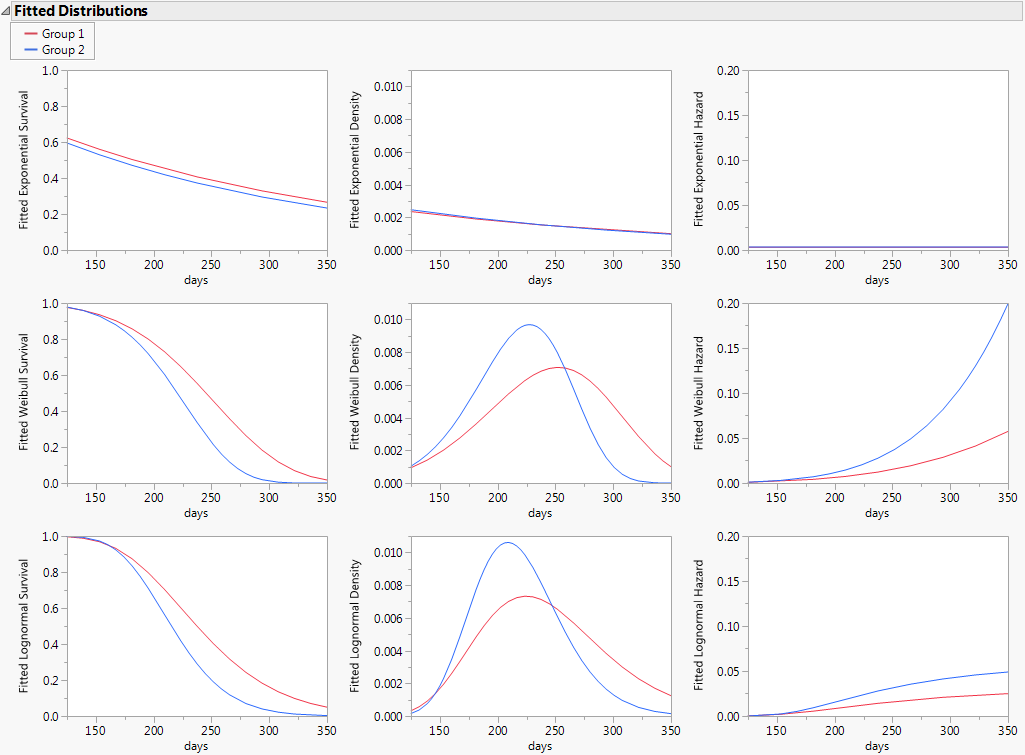Select Group 1 in the legend
The width and height of the screenshot is (1025, 755).
point(65,34)
